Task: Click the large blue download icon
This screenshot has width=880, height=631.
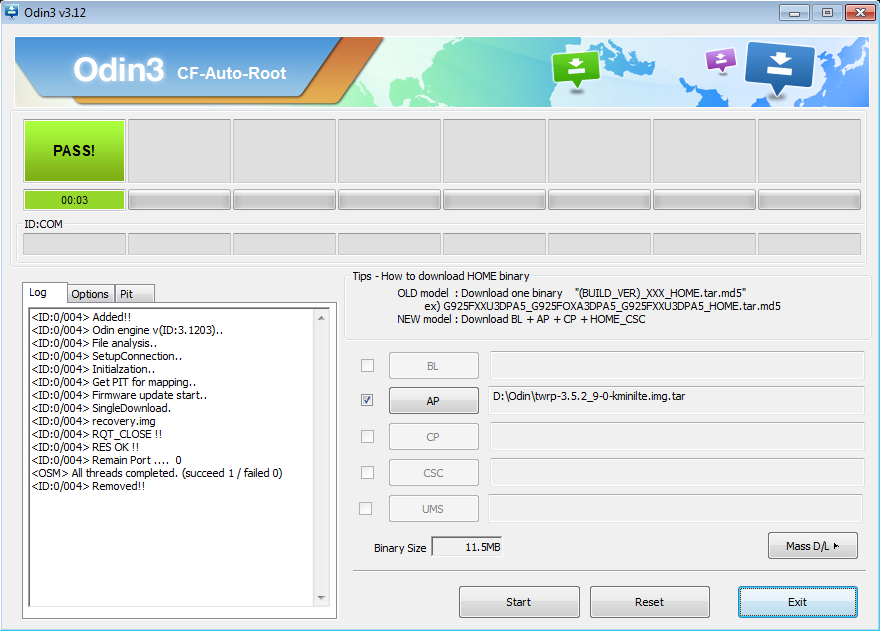Action: pos(779,67)
